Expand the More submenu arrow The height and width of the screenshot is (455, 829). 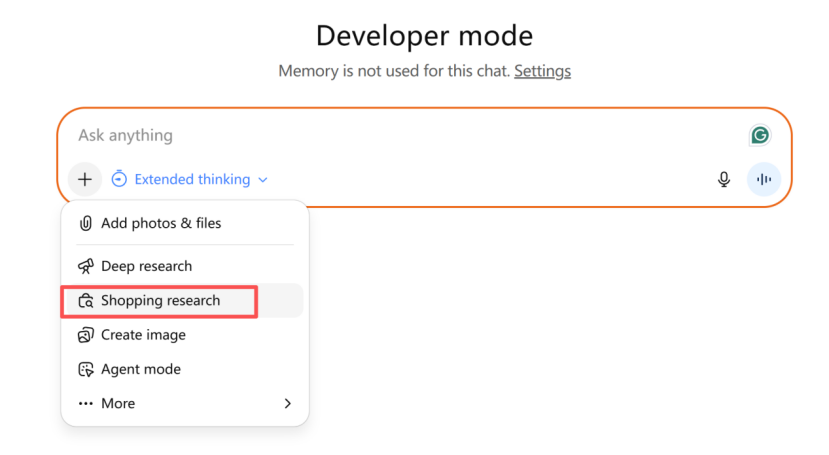click(288, 403)
